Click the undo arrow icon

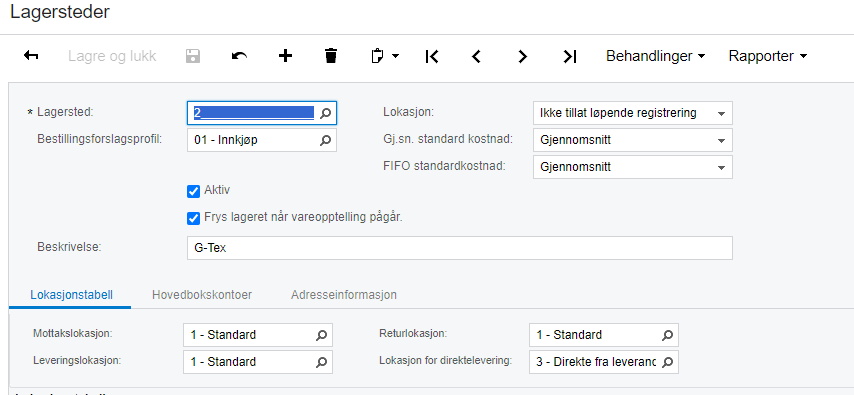(x=239, y=56)
